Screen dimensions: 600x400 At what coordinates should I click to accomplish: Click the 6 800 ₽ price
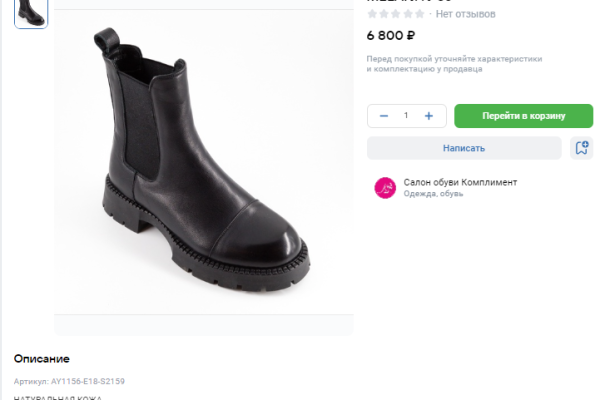(x=391, y=36)
